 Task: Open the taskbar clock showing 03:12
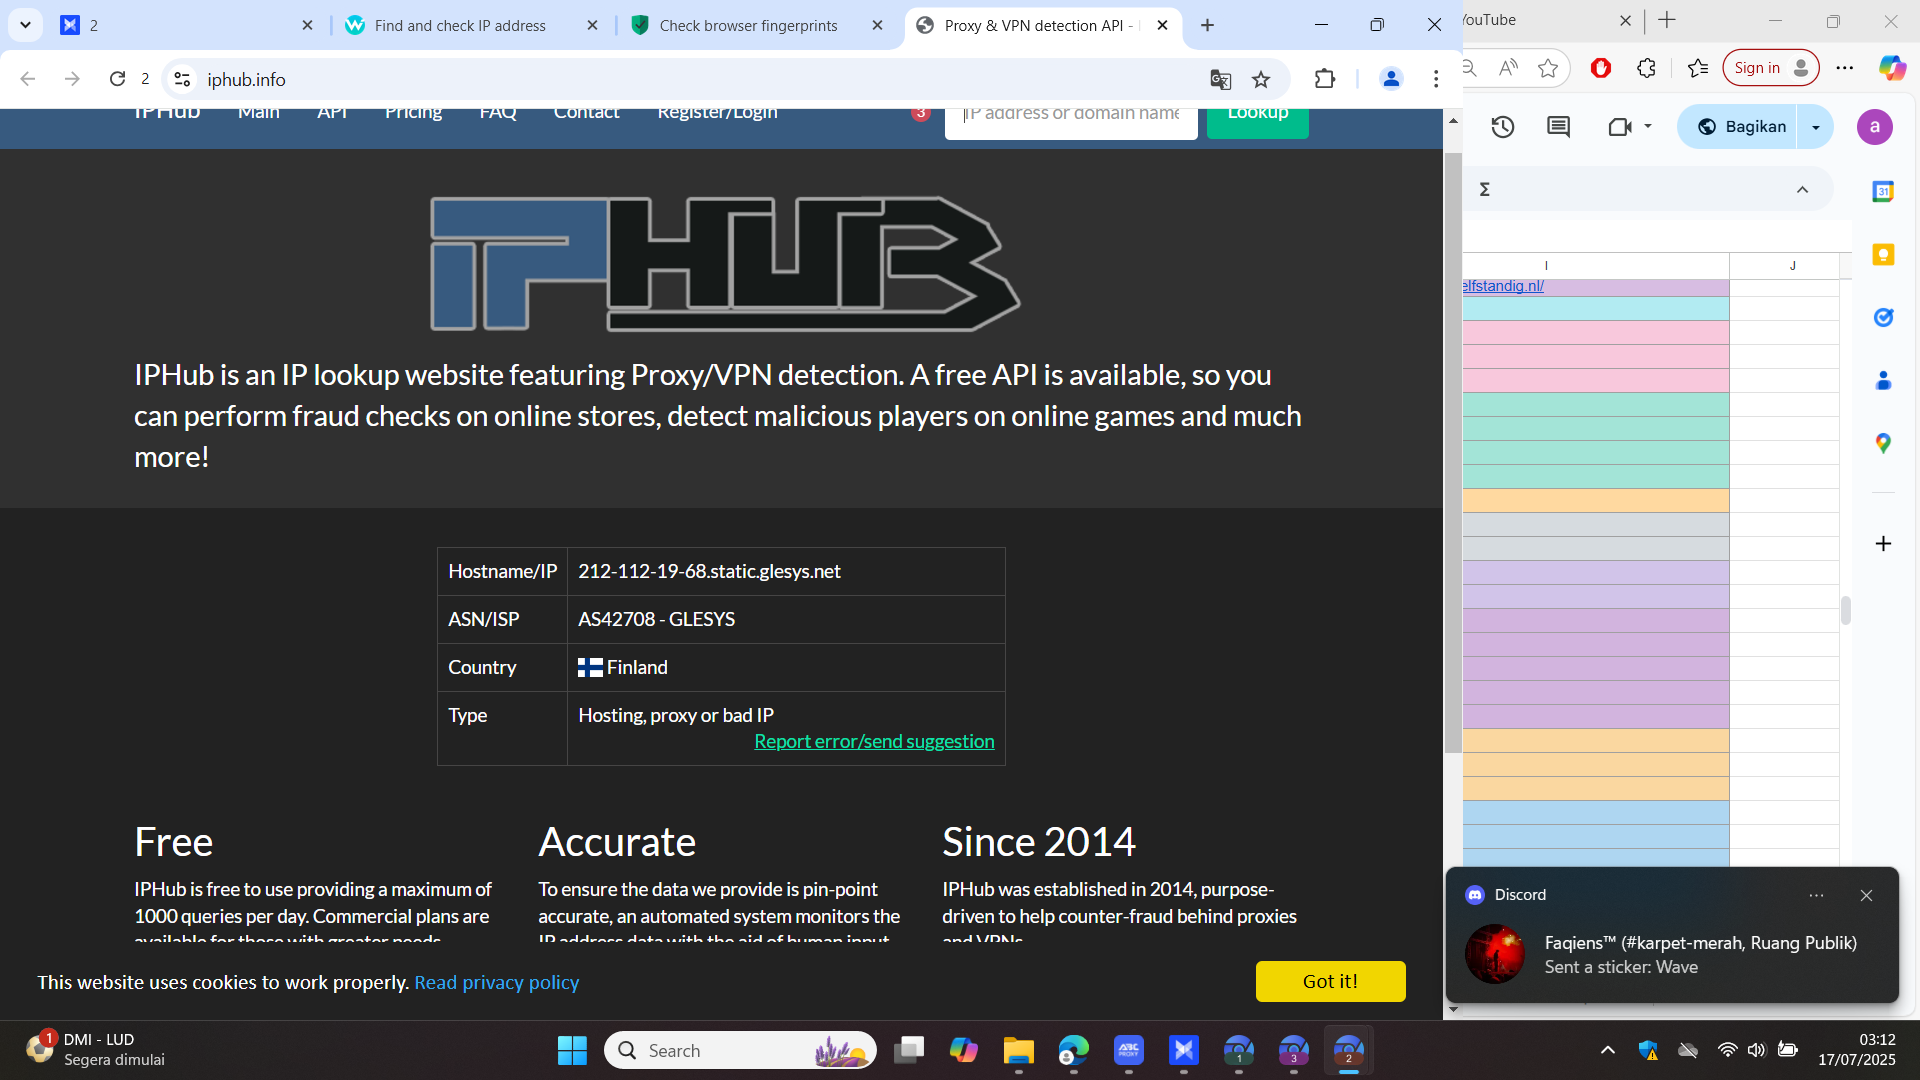1857,1050
